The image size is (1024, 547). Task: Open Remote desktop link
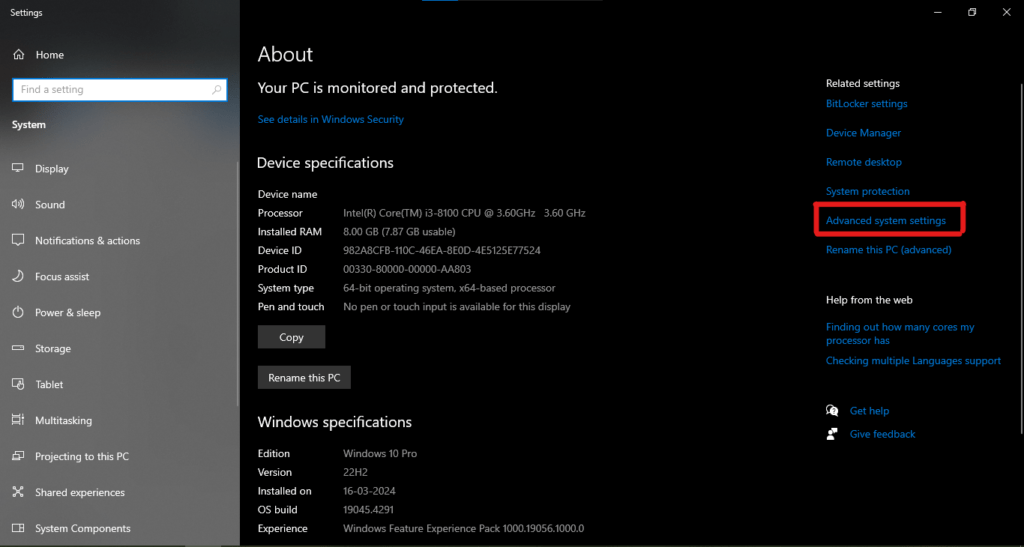[x=863, y=162]
